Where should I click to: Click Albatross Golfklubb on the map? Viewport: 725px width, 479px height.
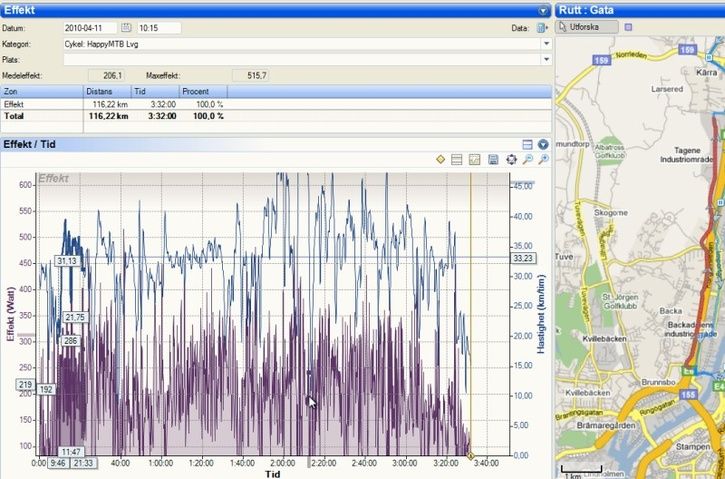[x=609, y=151]
